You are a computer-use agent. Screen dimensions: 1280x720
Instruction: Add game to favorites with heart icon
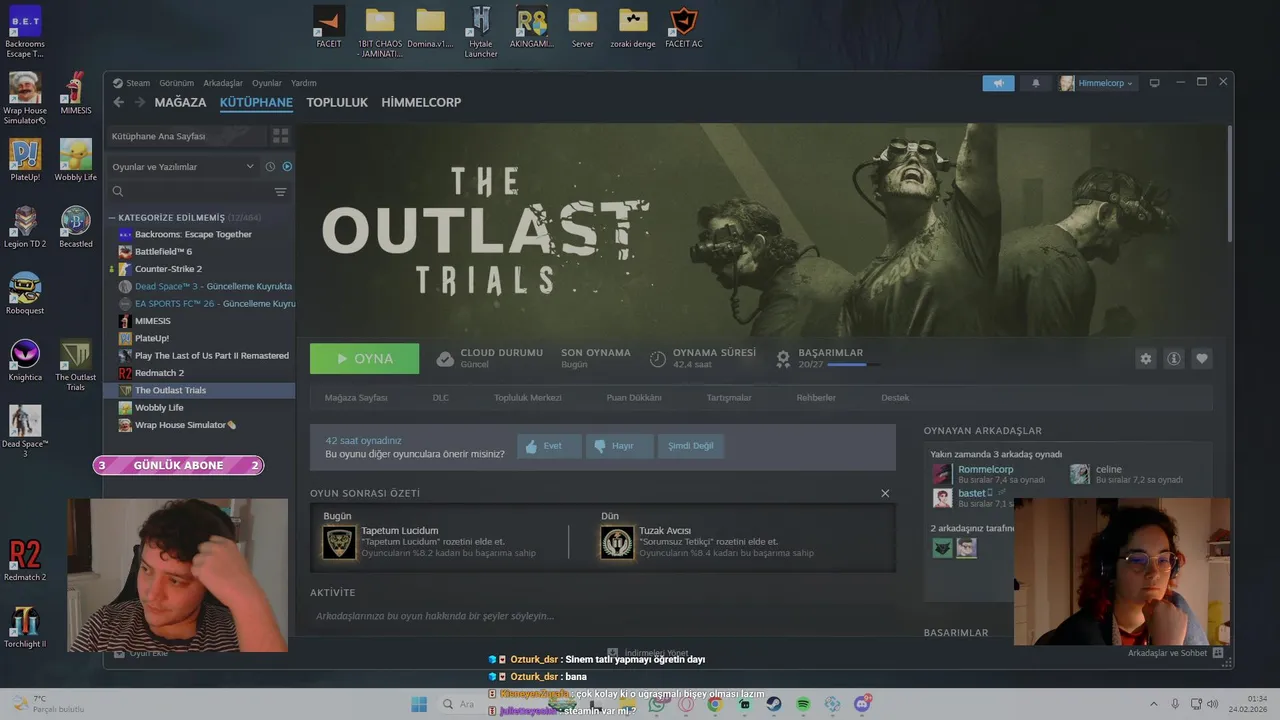point(1202,359)
